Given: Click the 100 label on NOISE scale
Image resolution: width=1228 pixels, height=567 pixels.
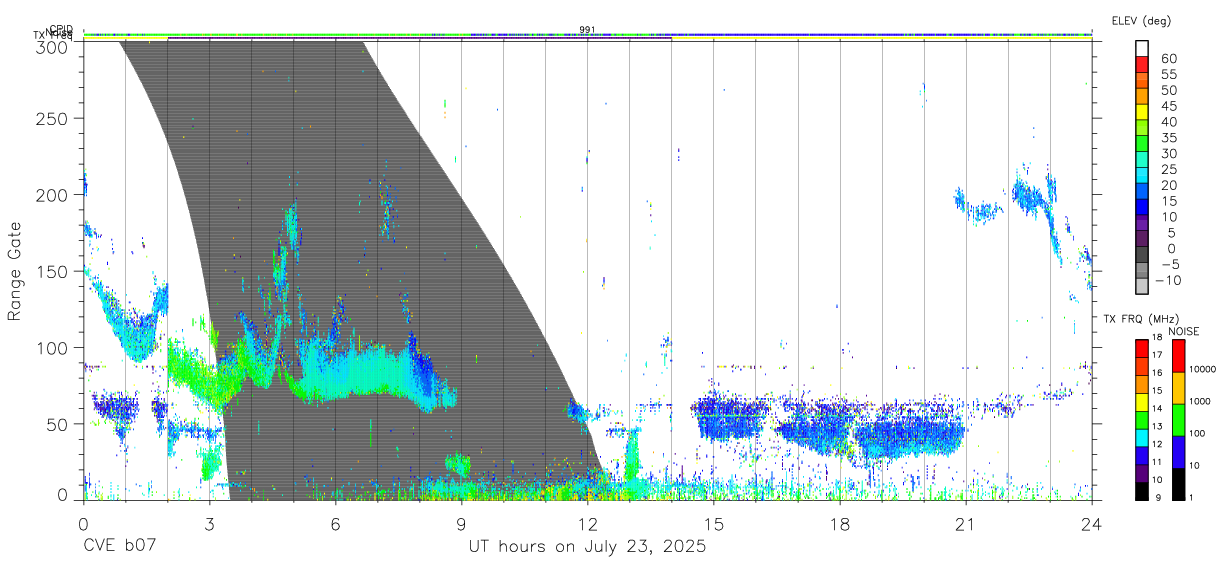Looking at the screenshot, I should pyautogui.click(x=1197, y=433).
